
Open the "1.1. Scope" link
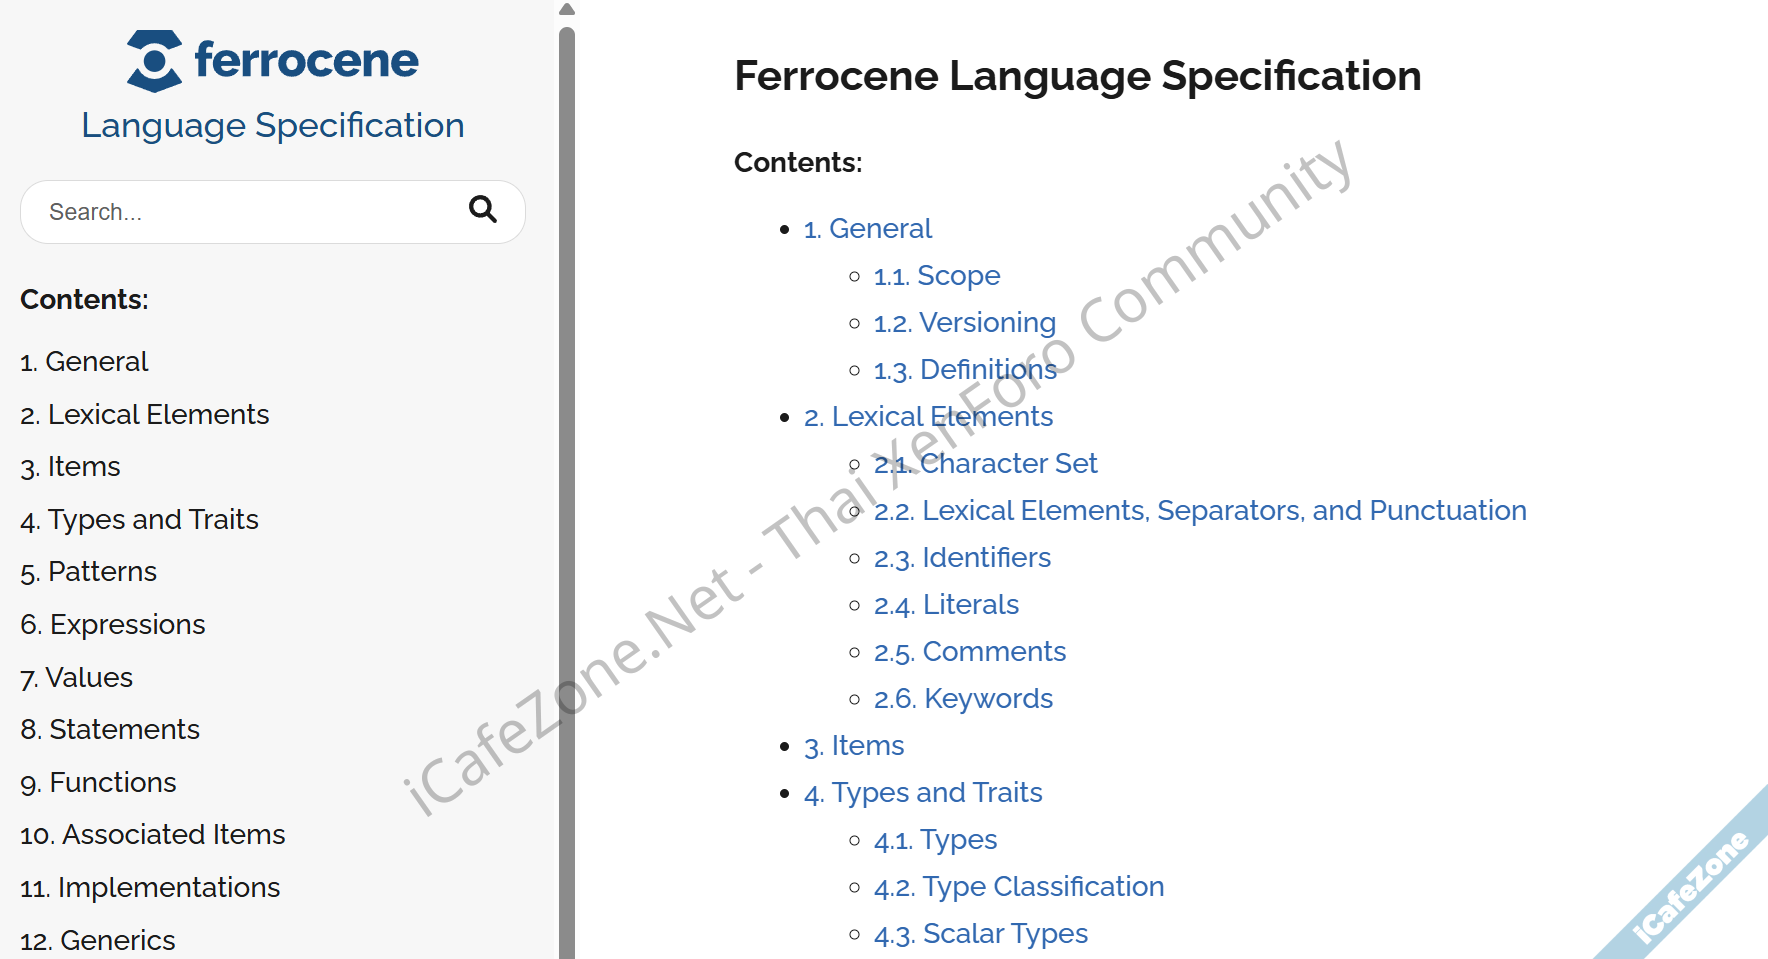tap(936, 275)
